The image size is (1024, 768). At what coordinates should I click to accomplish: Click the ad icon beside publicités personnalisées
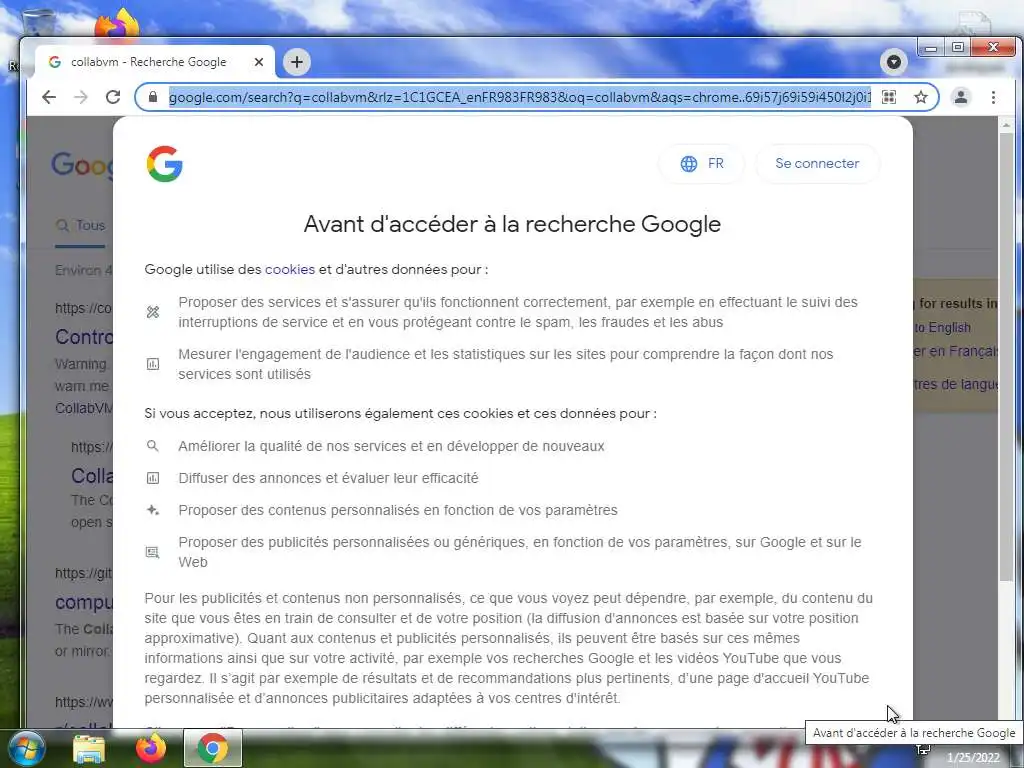click(153, 552)
